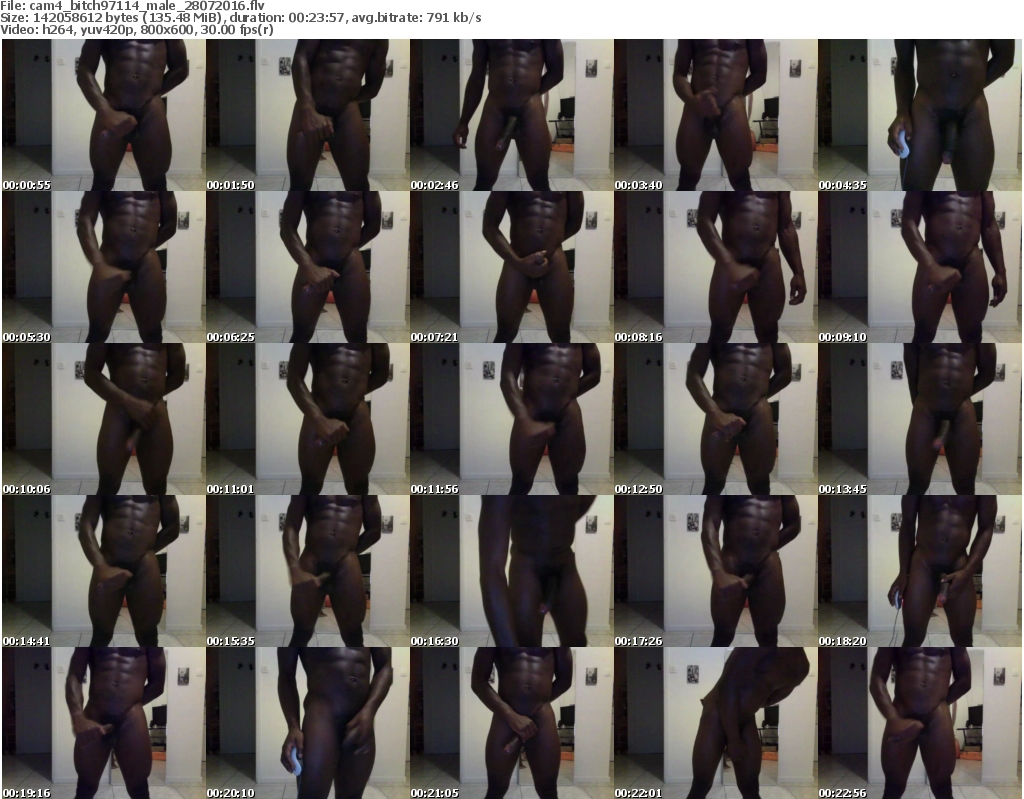Select the last thumbnail stamped 00:22:56
This screenshot has width=1024, height=799.
click(x=920, y=723)
